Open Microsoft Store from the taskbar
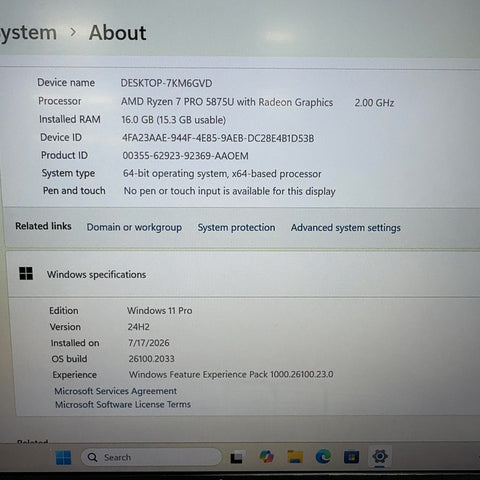 (x=351, y=457)
